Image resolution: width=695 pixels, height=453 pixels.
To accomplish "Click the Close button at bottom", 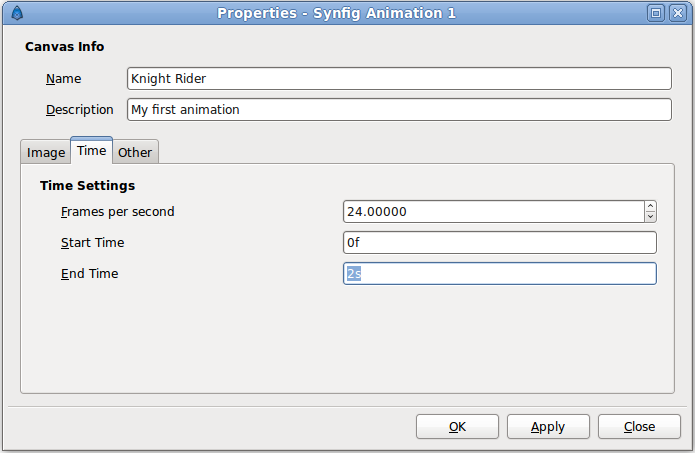I will click(639, 426).
